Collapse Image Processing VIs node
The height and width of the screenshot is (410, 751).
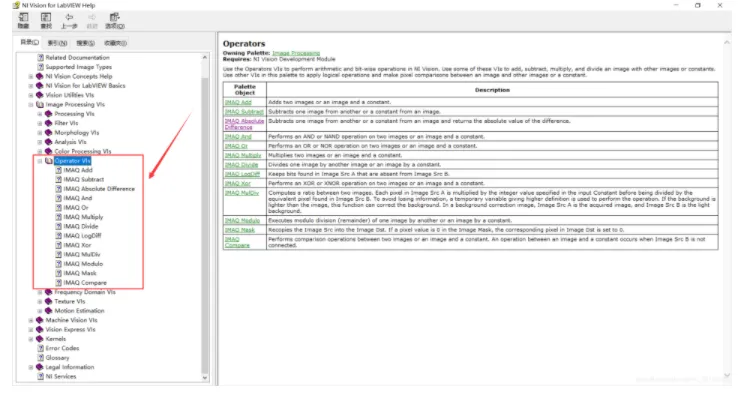[31, 104]
